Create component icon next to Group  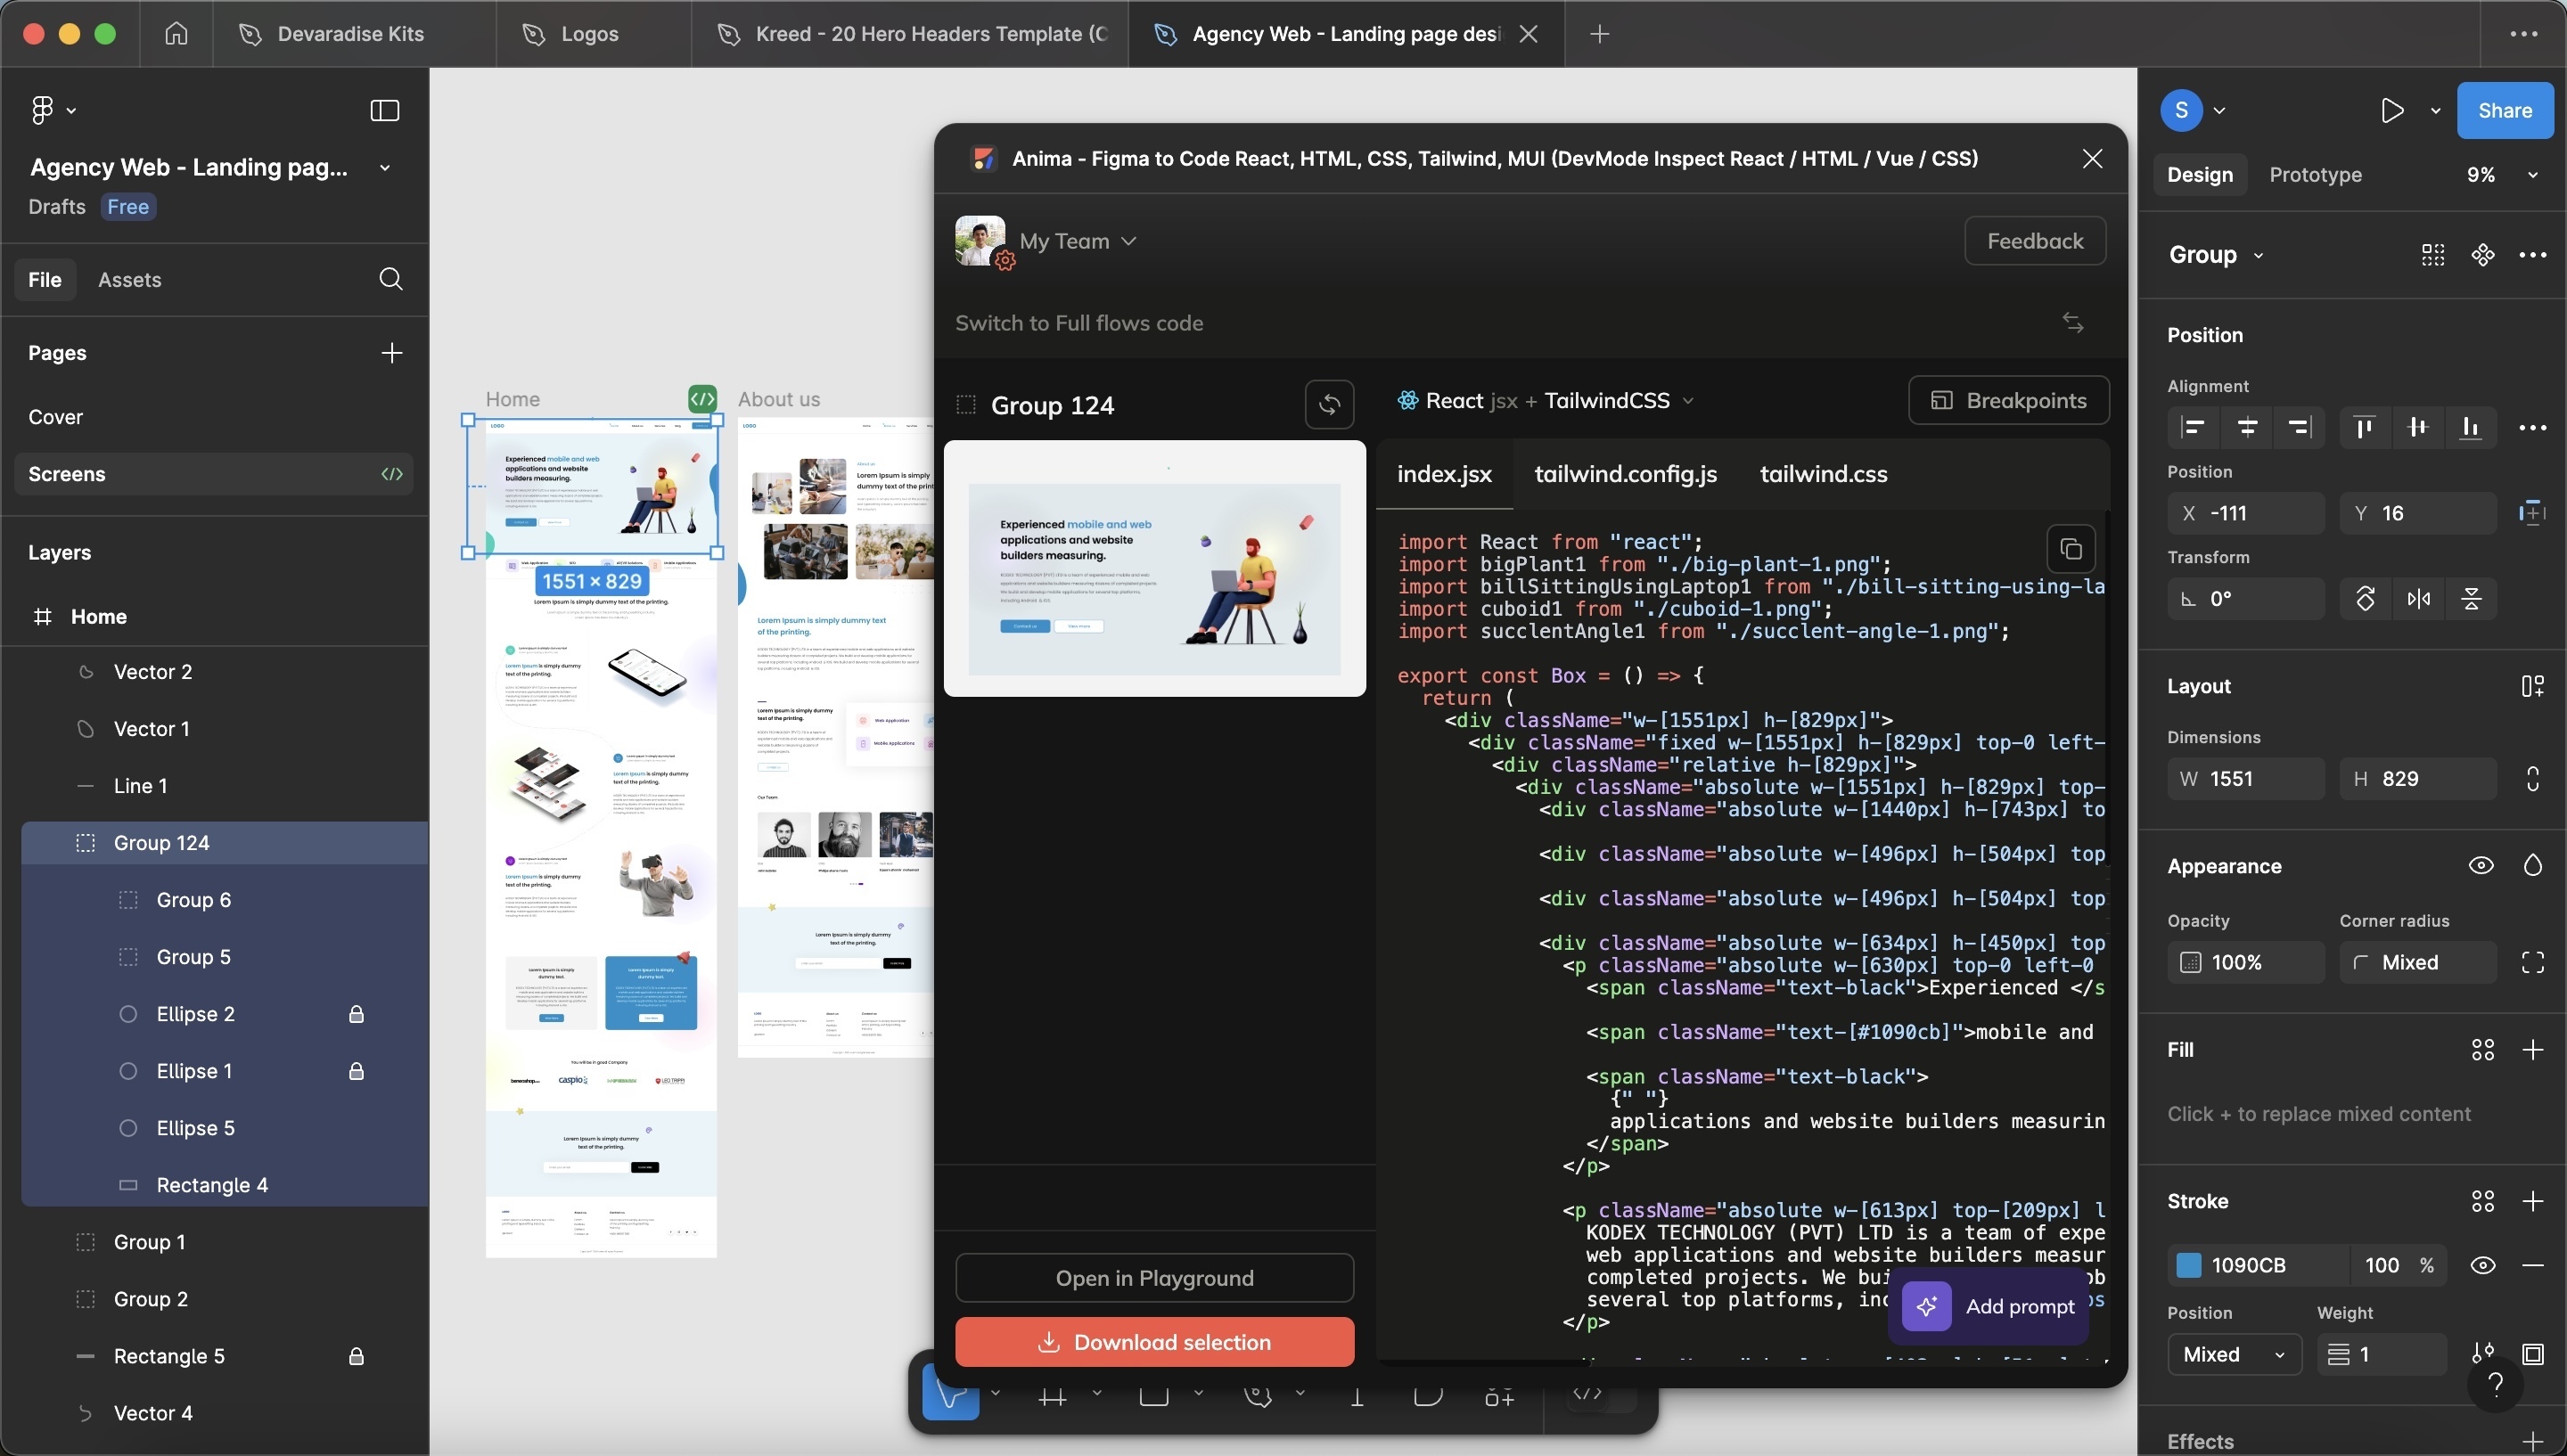(2483, 255)
